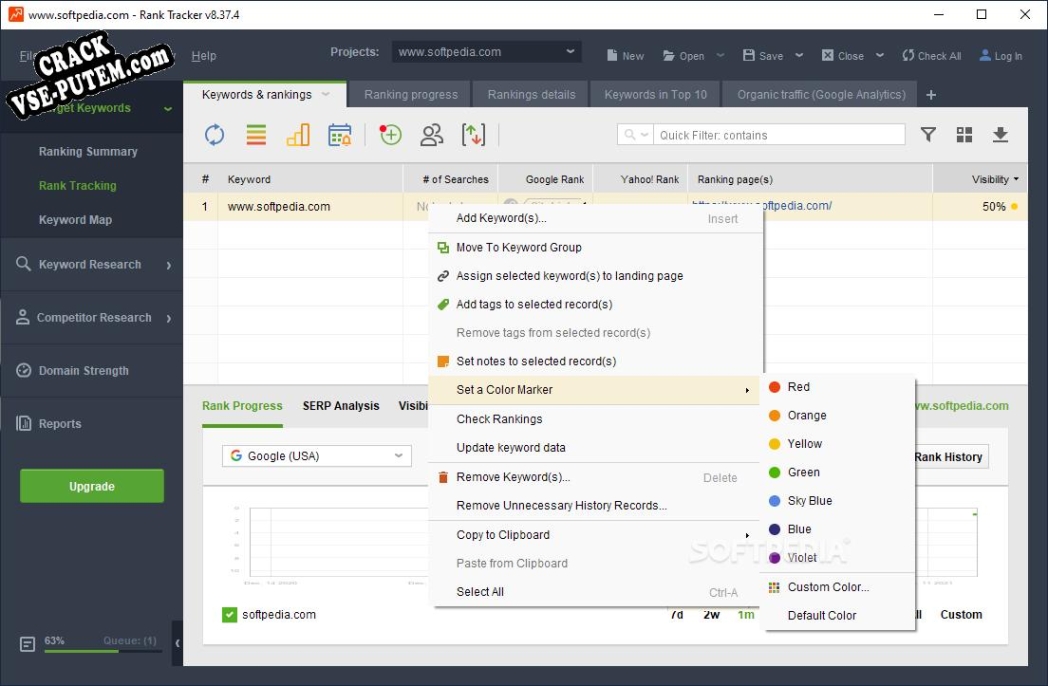The height and width of the screenshot is (686, 1048).
Task: Open the Projects dropdown
Action: (487, 52)
